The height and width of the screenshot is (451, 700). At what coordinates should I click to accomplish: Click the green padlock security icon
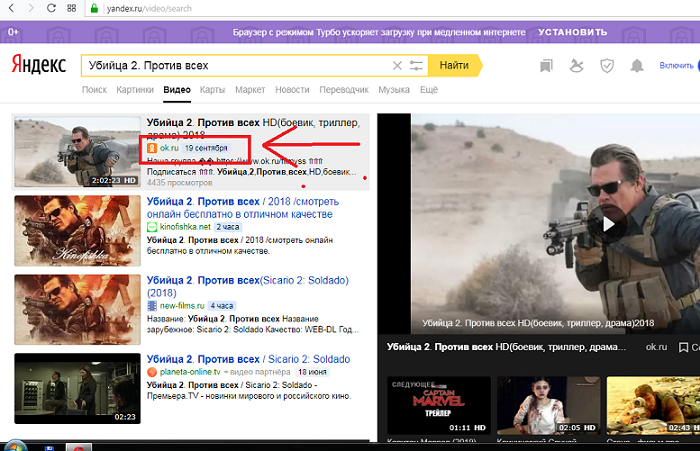94,8
